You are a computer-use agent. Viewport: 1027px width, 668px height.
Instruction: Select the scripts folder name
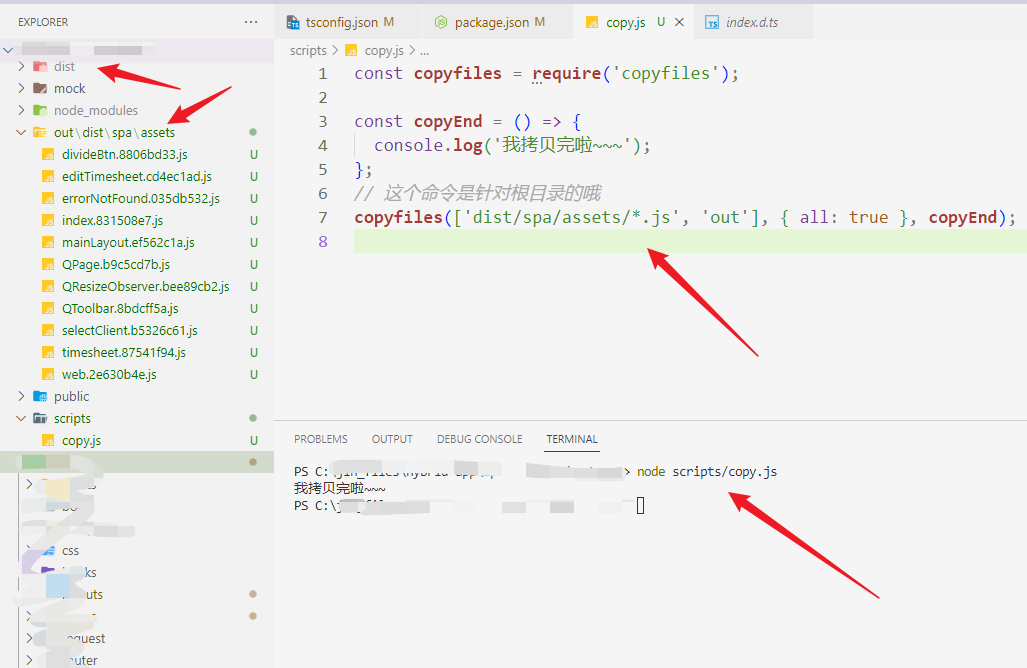pyautogui.click(x=72, y=418)
